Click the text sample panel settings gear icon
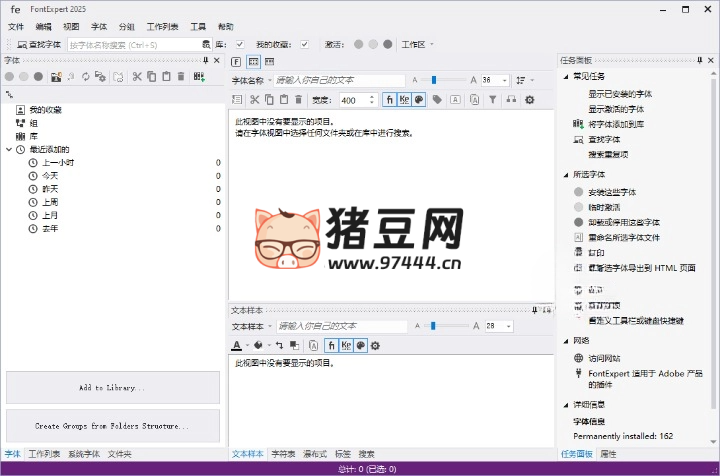 pos(375,346)
